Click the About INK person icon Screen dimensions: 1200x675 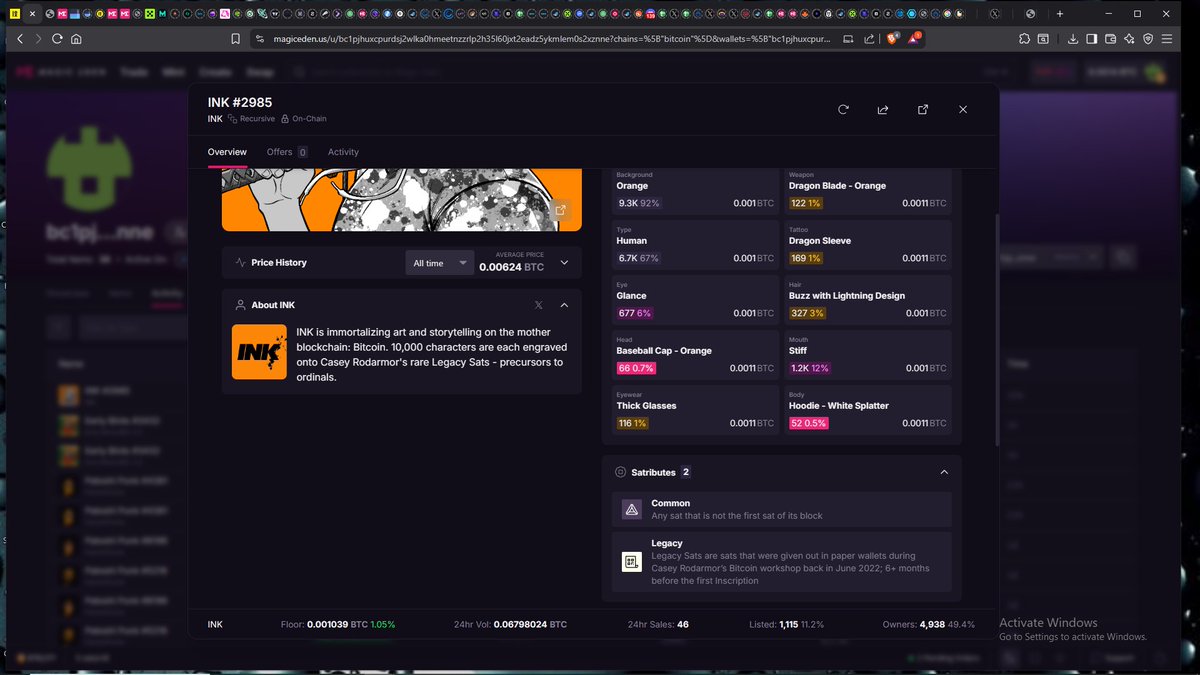pyautogui.click(x=240, y=305)
